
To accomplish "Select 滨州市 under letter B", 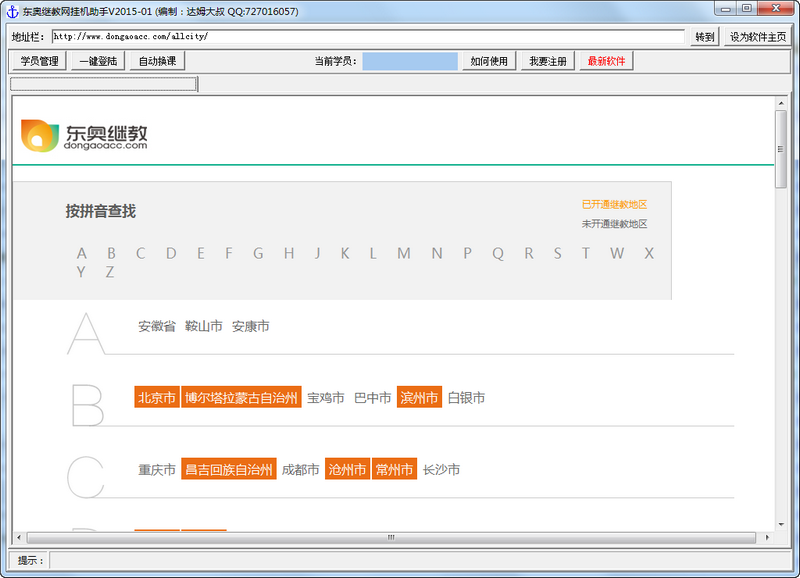I will (421, 397).
